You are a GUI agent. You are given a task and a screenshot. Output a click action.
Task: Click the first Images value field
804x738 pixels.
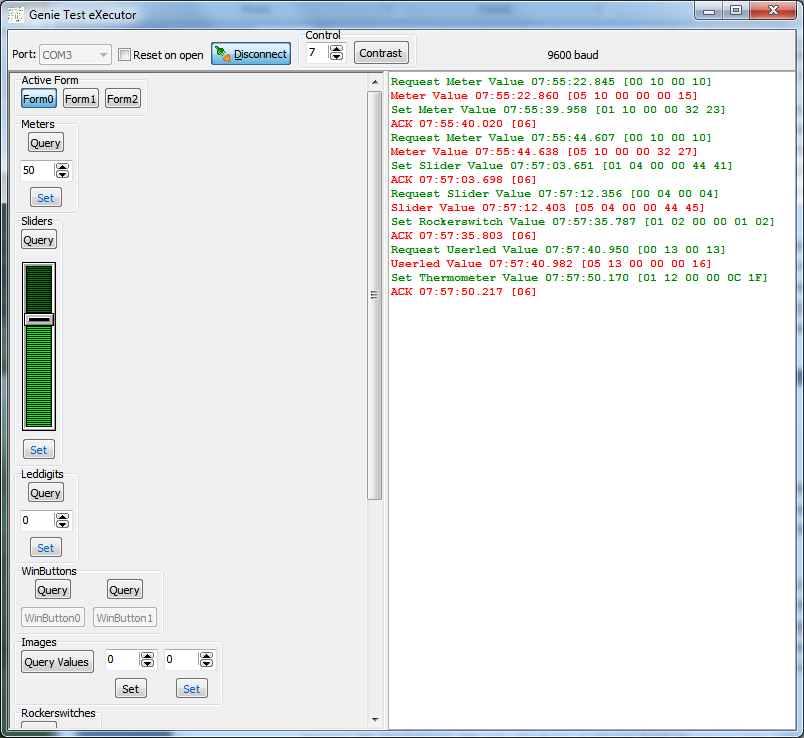point(122,660)
